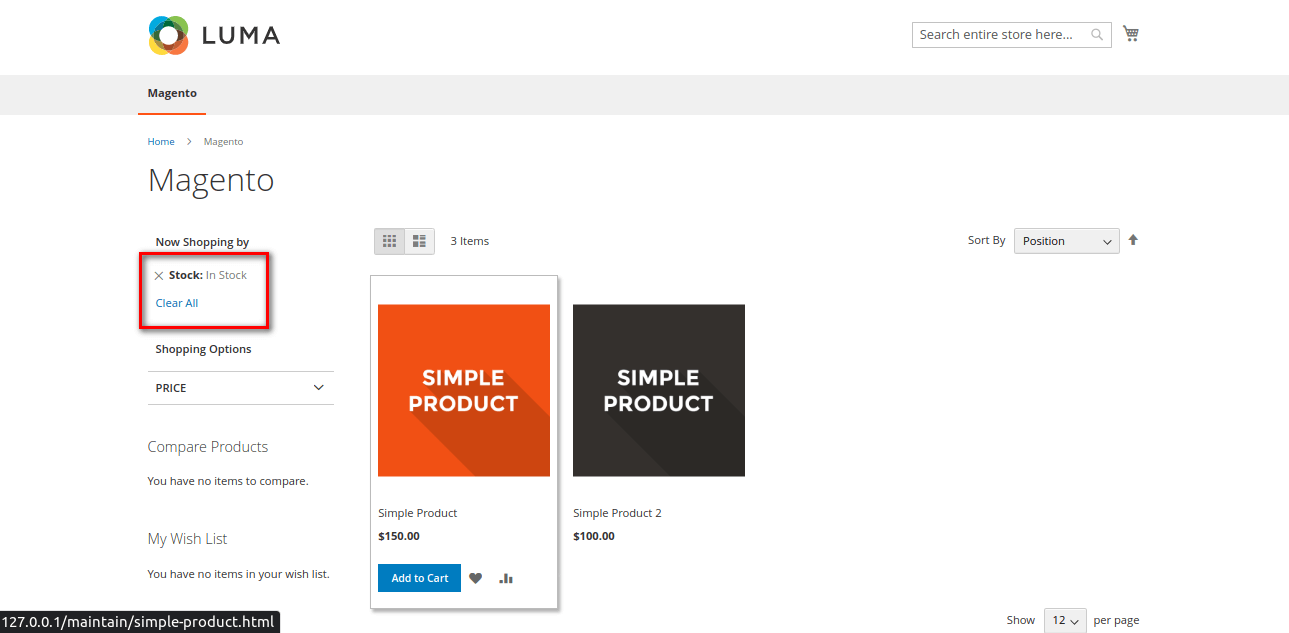Set descending sort direction arrow
The height and width of the screenshot is (633, 1289).
click(x=1133, y=240)
